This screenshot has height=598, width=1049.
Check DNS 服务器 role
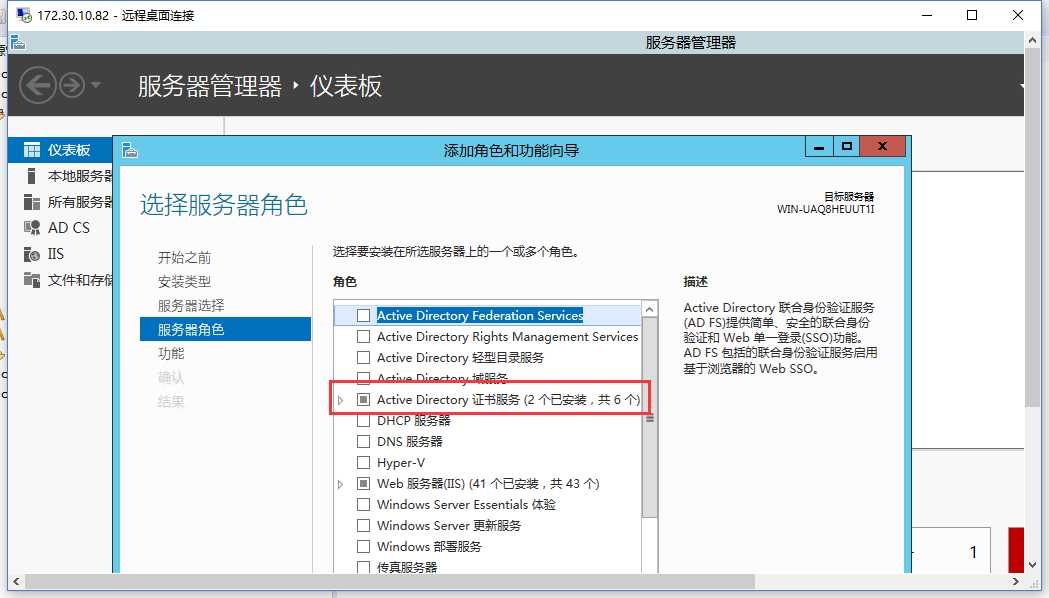point(363,441)
